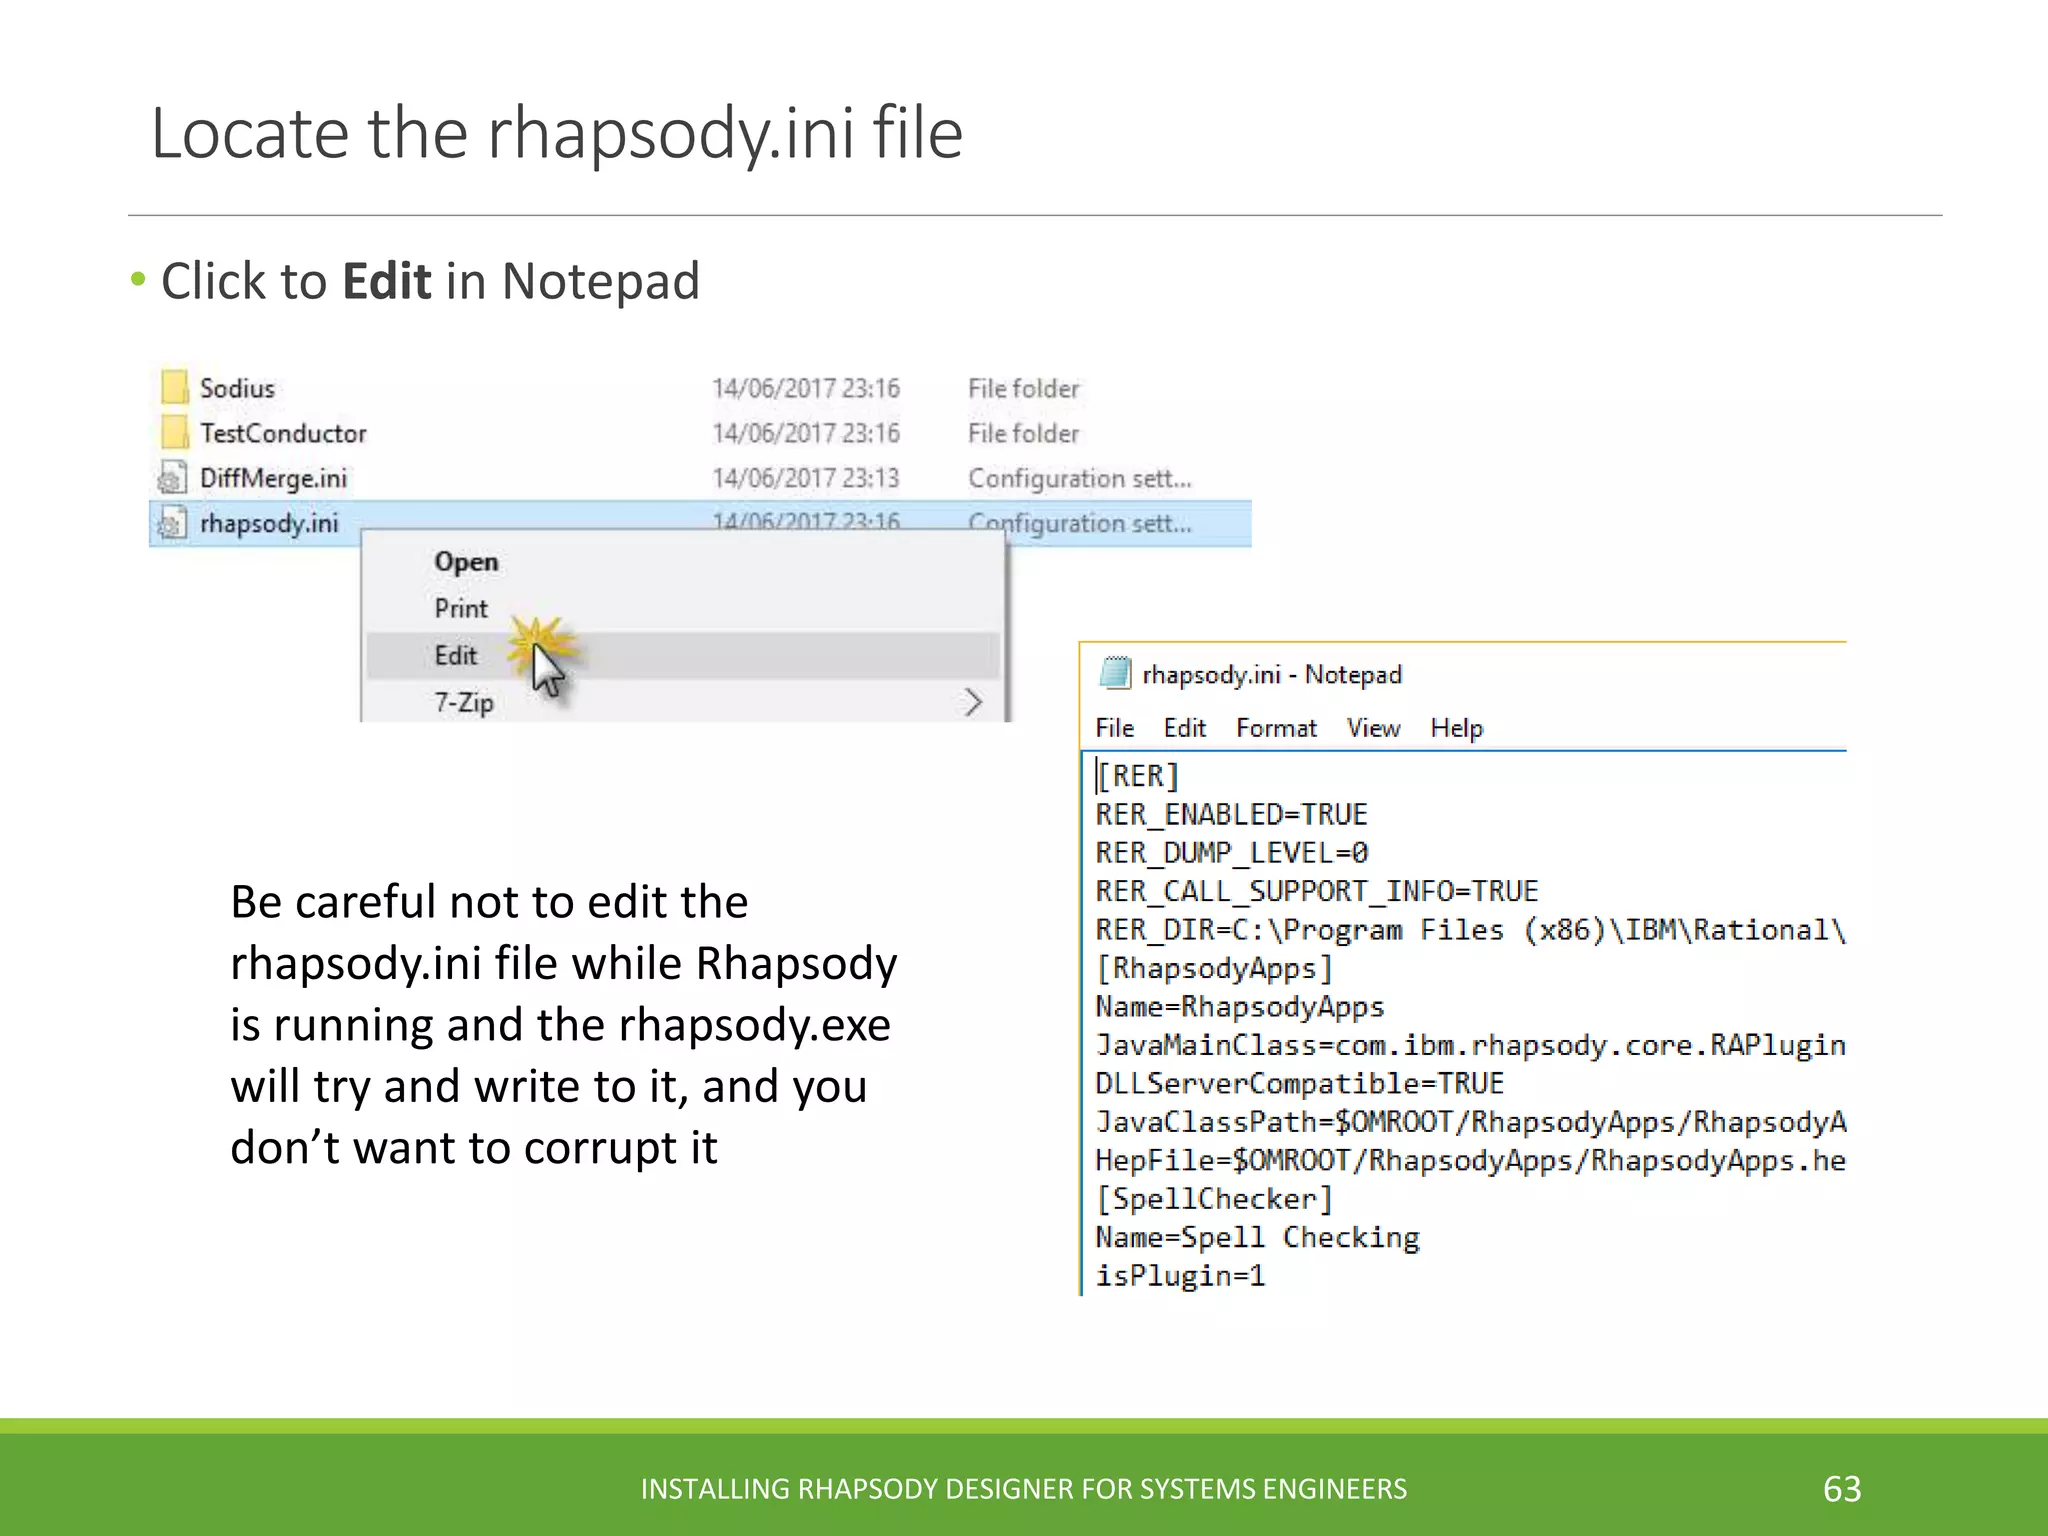
Task: Click the File folder type for Sodius
Action: [x=1024, y=388]
